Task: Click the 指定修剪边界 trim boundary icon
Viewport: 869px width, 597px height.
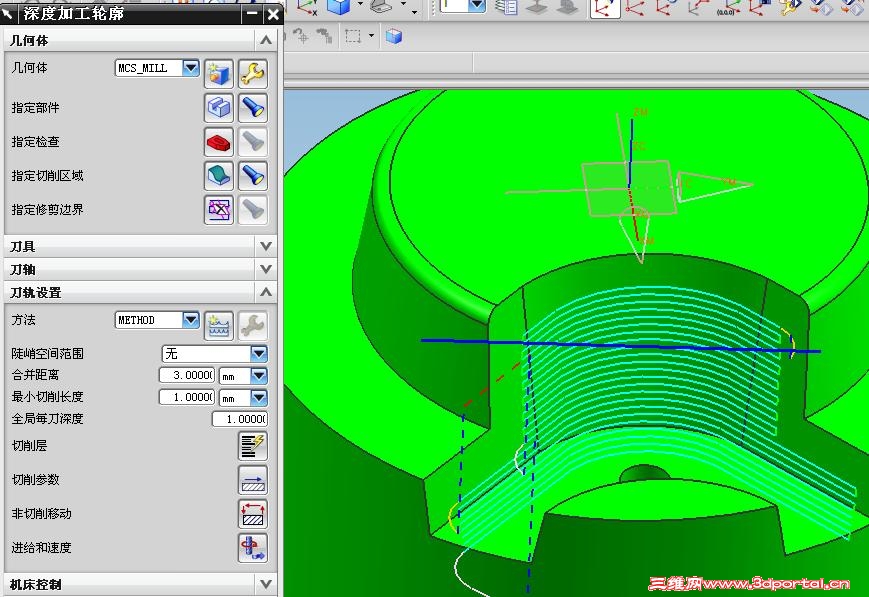Action: (x=218, y=209)
